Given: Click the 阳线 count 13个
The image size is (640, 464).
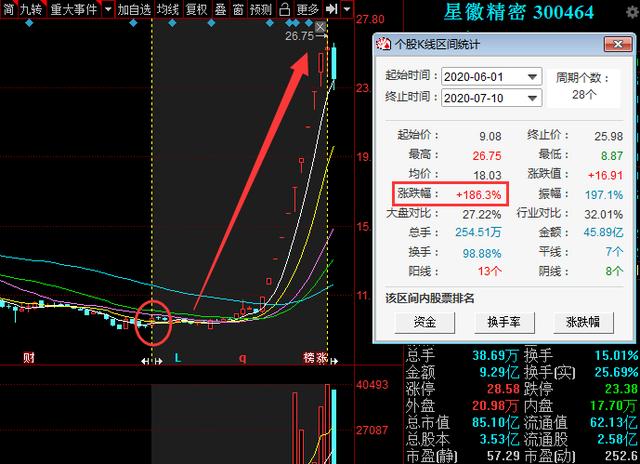Looking at the screenshot, I should 490,271.
